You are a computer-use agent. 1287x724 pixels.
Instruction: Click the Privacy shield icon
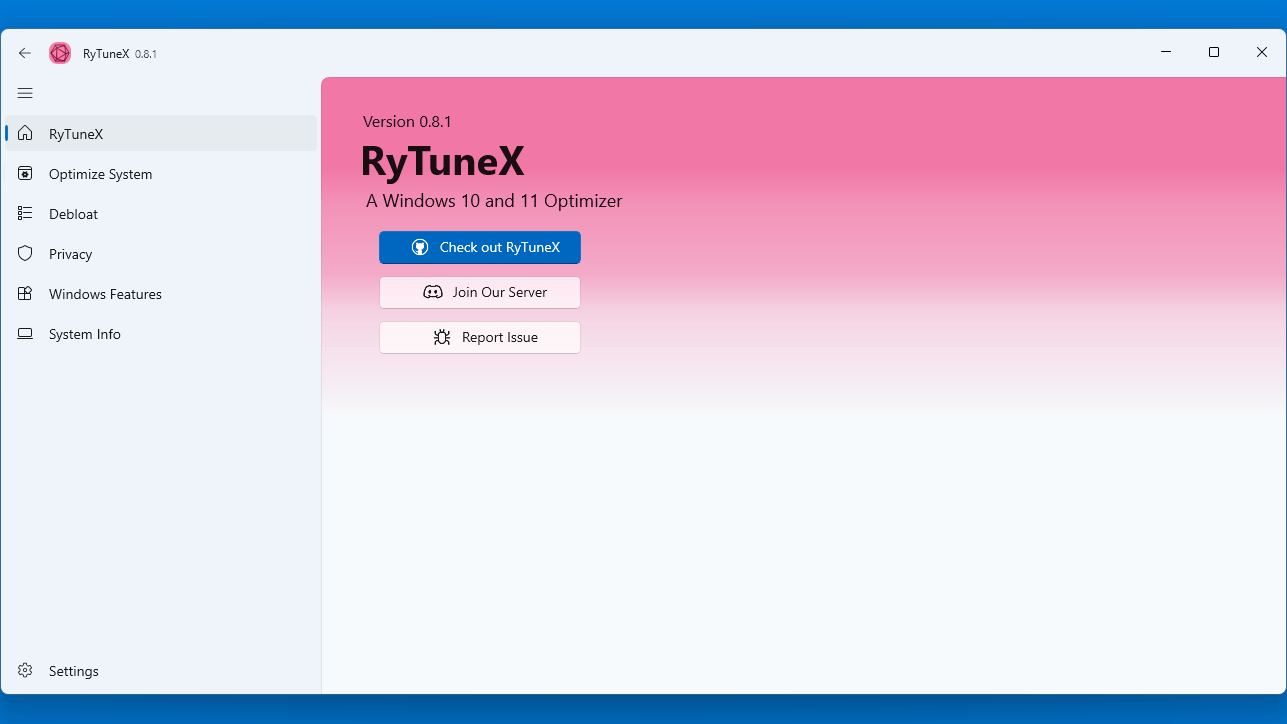click(26, 253)
